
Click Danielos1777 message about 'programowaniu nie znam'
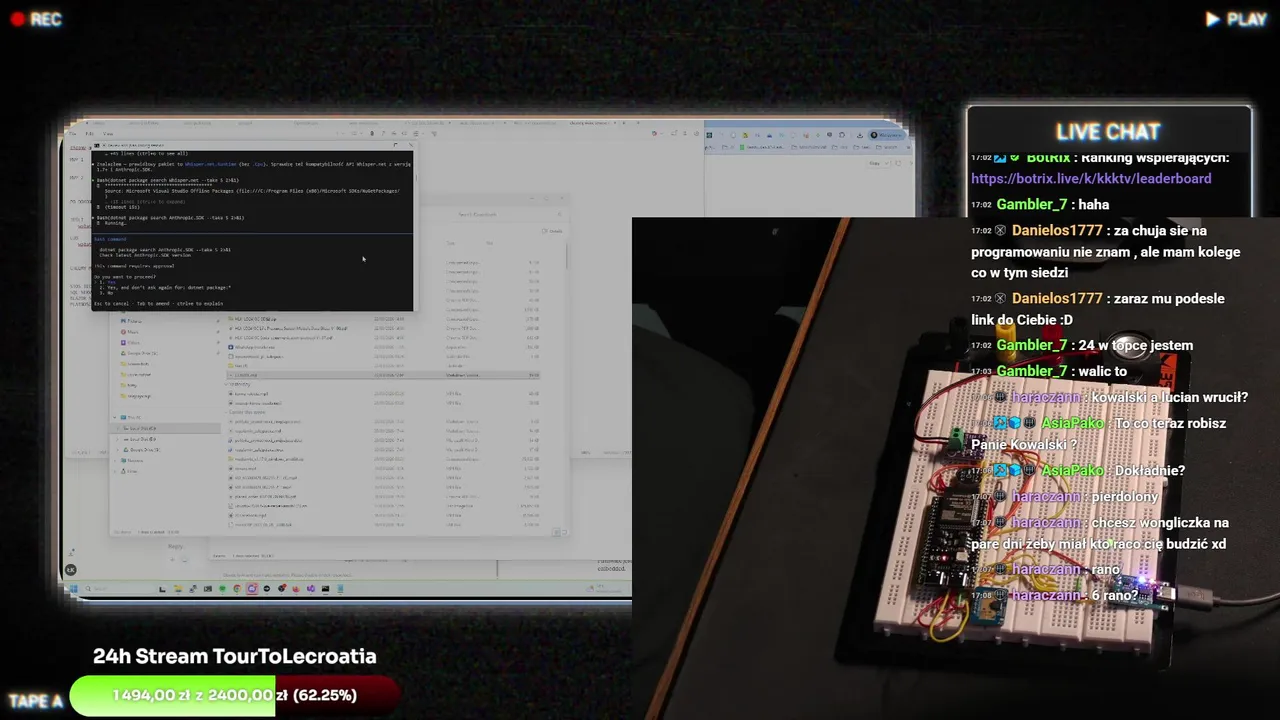[x=1105, y=251]
